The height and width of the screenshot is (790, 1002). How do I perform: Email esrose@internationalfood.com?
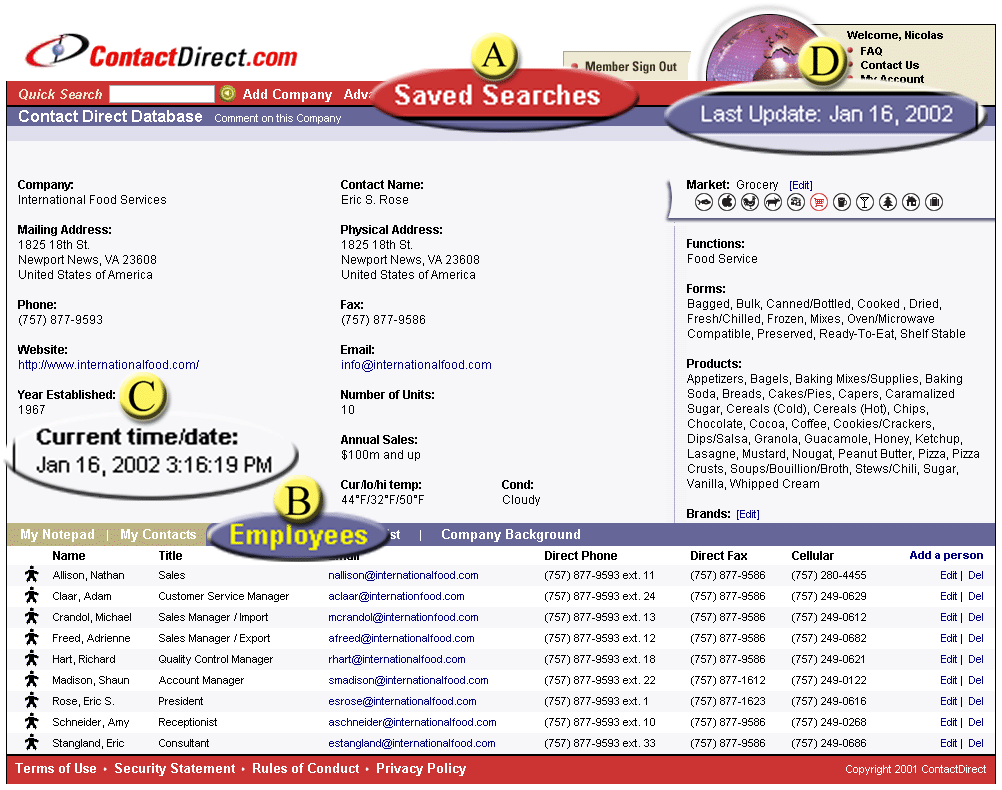pyautogui.click(x=402, y=701)
